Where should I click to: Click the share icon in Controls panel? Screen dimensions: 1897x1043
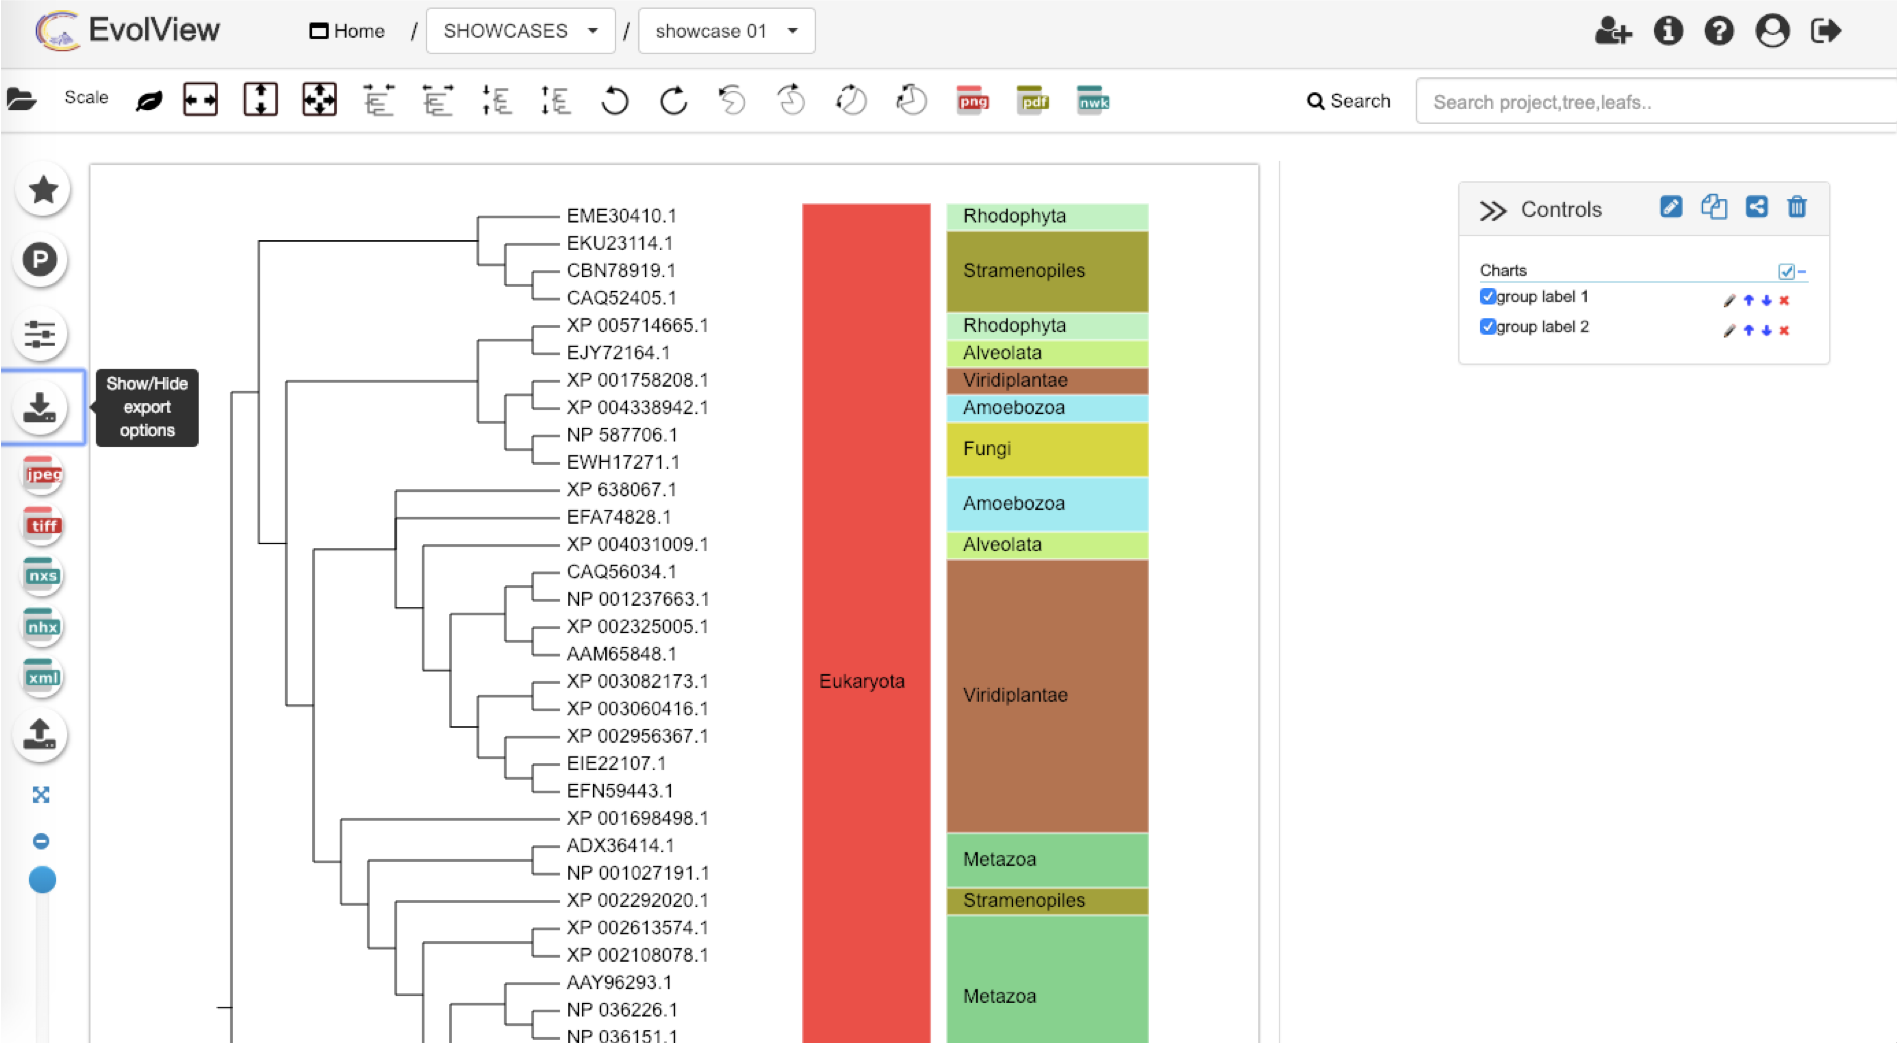click(x=1756, y=207)
